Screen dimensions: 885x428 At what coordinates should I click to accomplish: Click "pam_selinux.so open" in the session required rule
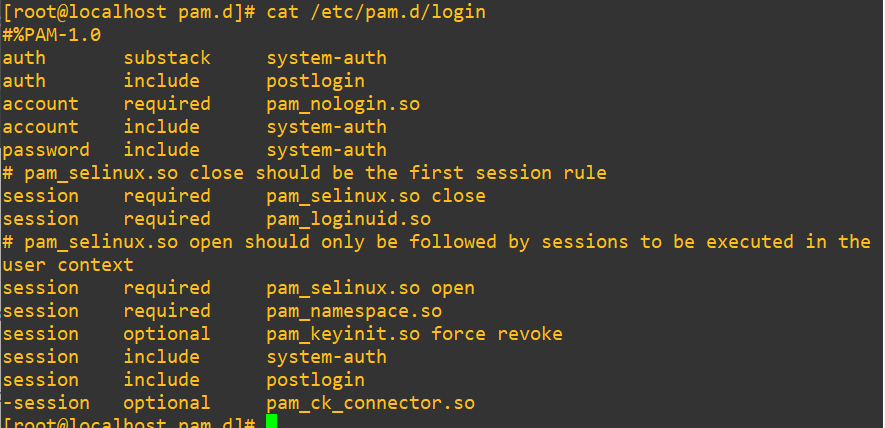[370, 288]
